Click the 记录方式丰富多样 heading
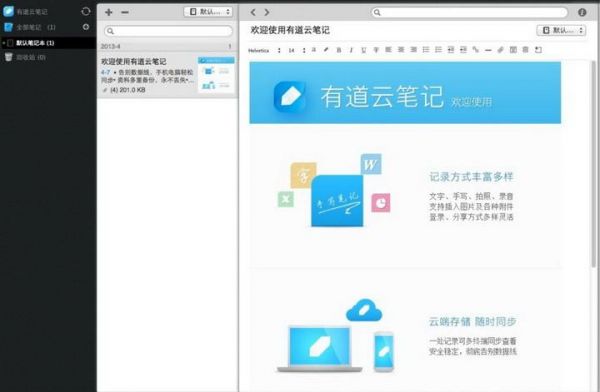The width and height of the screenshot is (600, 392). click(x=471, y=177)
